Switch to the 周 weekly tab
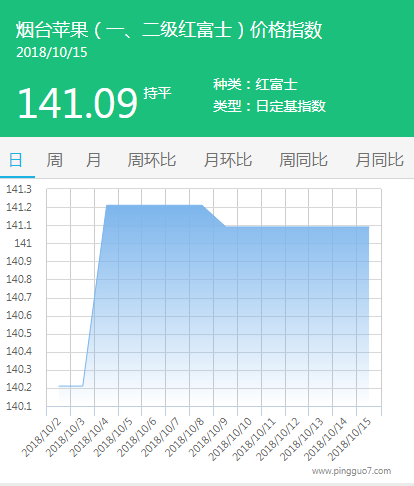This screenshot has width=414, height=486. pos(54,160)
